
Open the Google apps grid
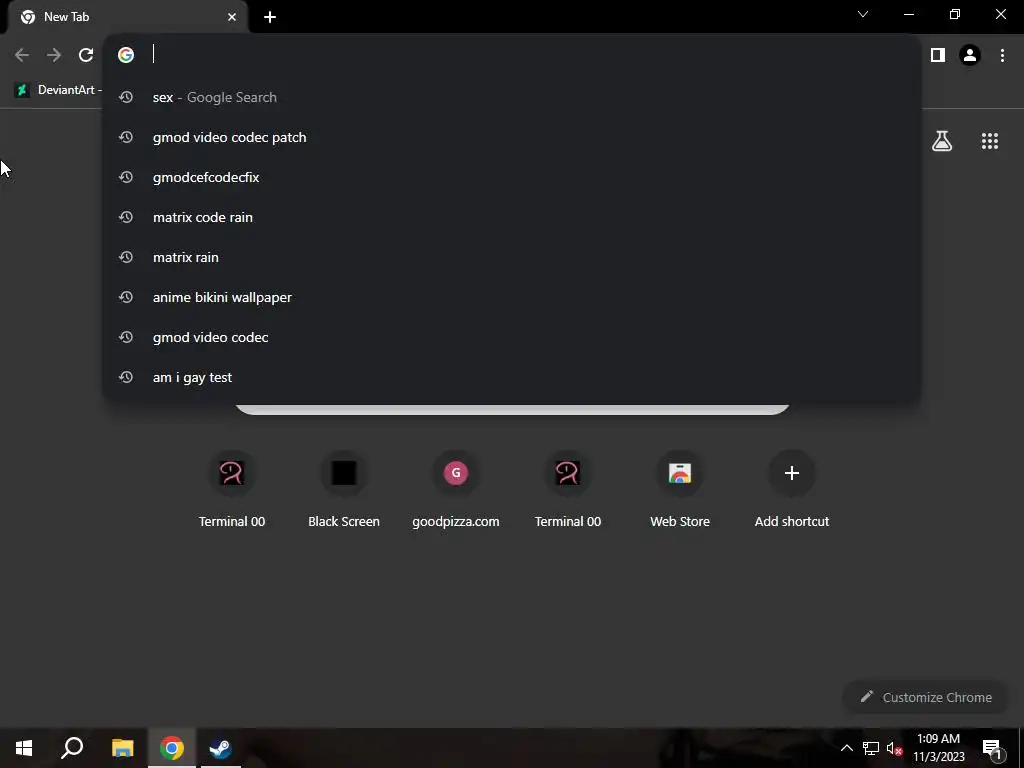click(x=989, y=141)
